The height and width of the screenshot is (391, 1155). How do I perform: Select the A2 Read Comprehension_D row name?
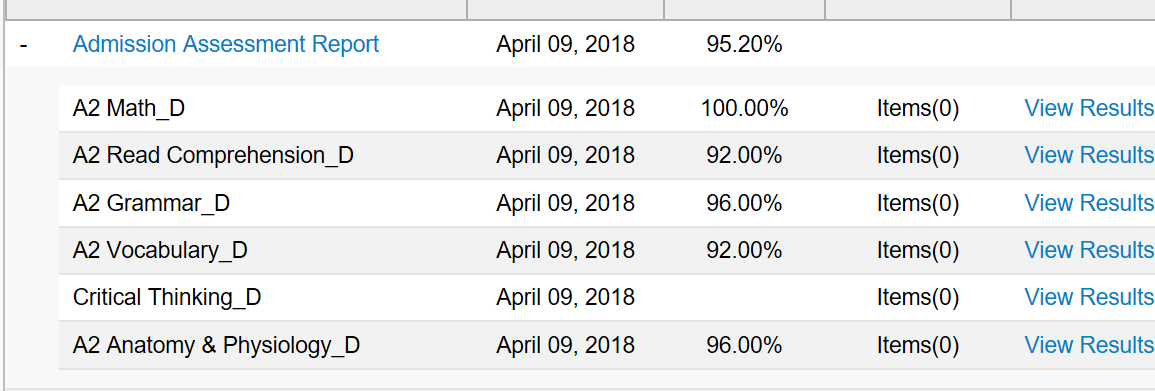pyautogui.click(x=213, y=156)
